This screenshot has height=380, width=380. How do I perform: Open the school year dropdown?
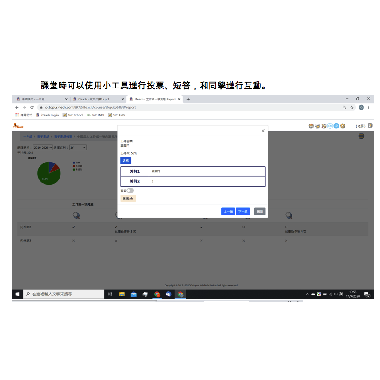pos(42,147)
